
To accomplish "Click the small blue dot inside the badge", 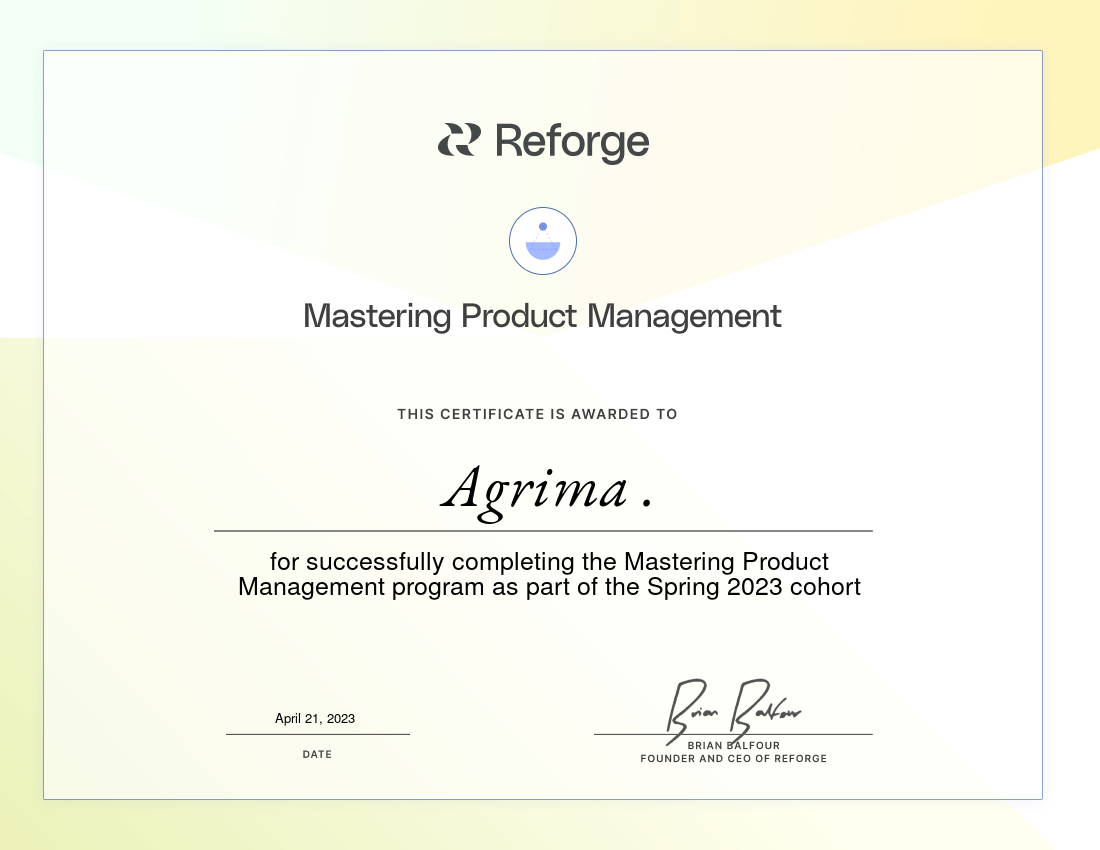I will 543,227.
